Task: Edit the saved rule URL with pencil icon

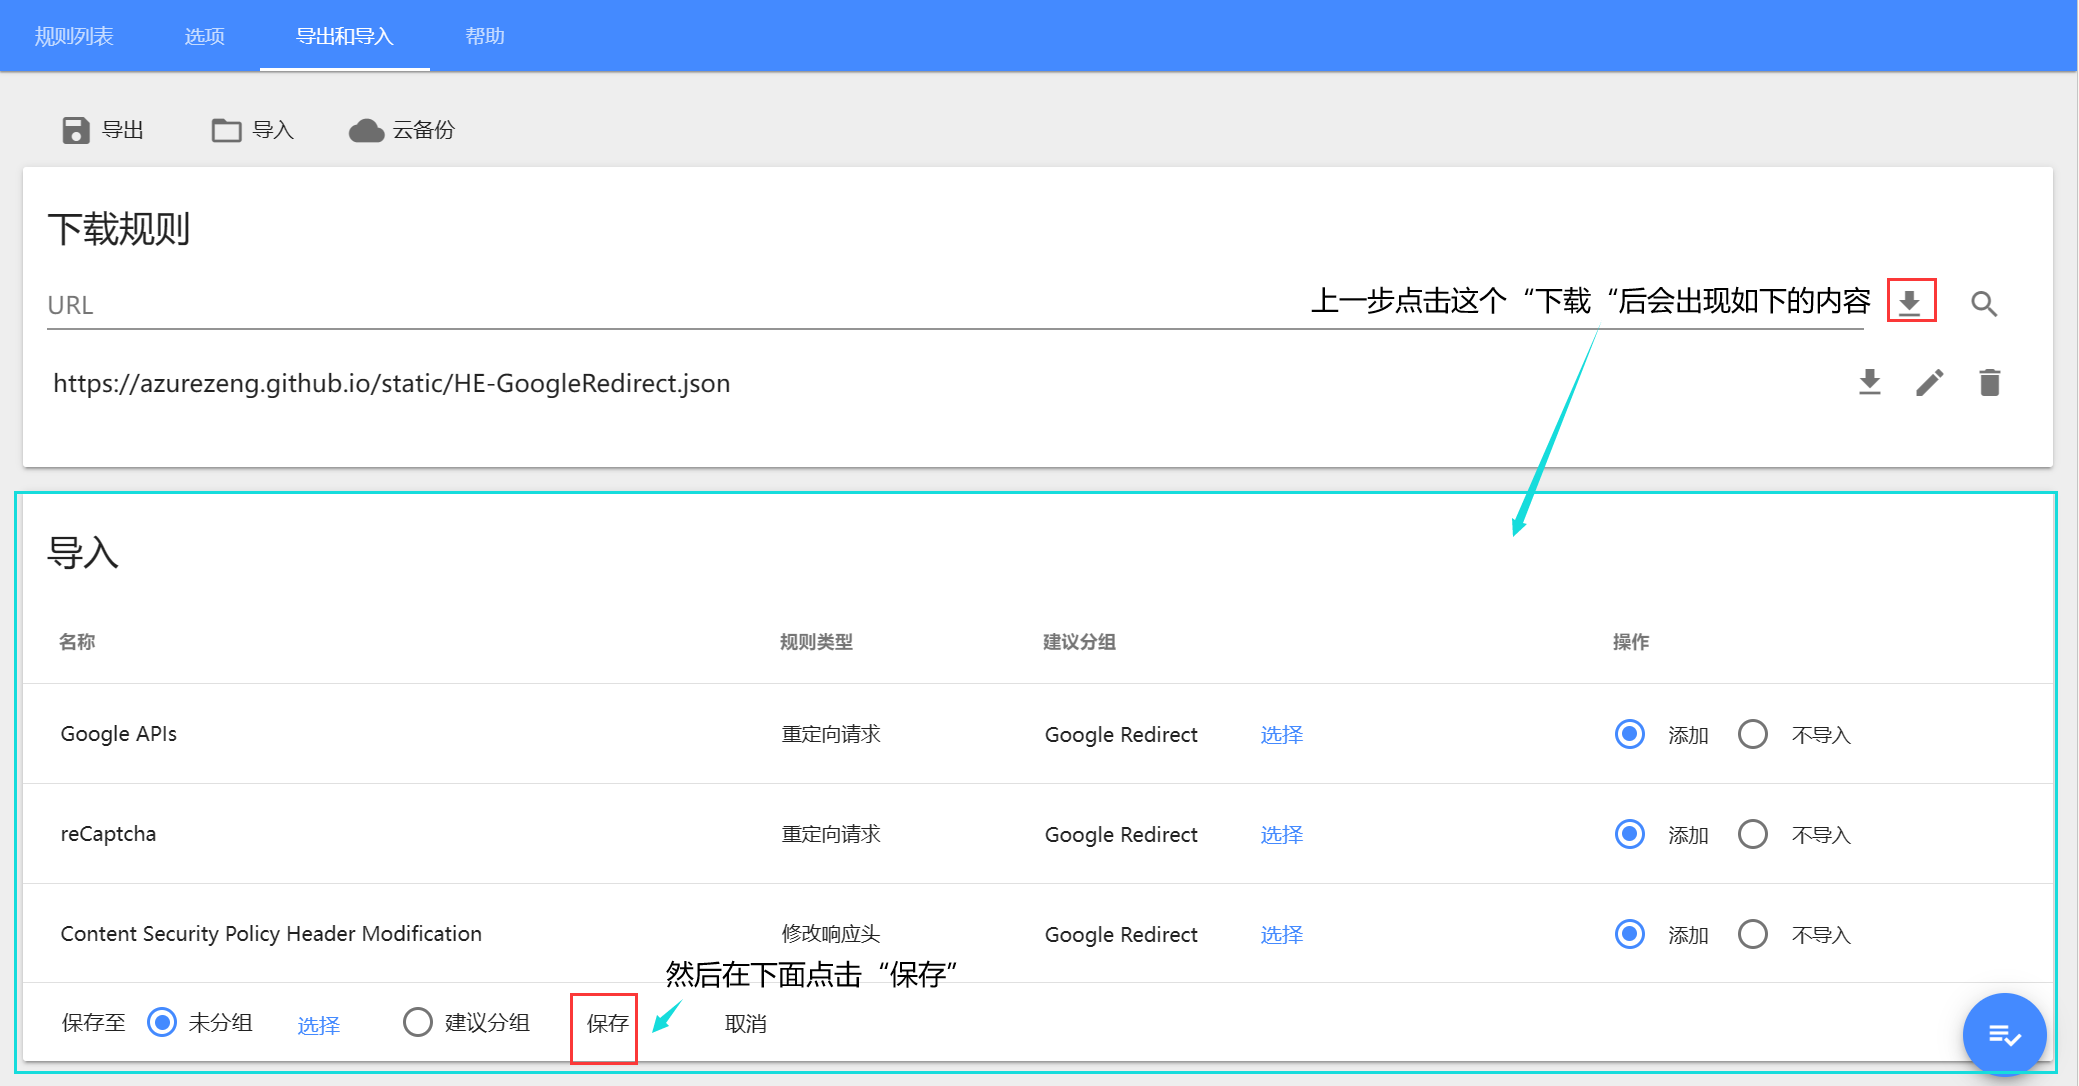Action: tap(1929, 382)
